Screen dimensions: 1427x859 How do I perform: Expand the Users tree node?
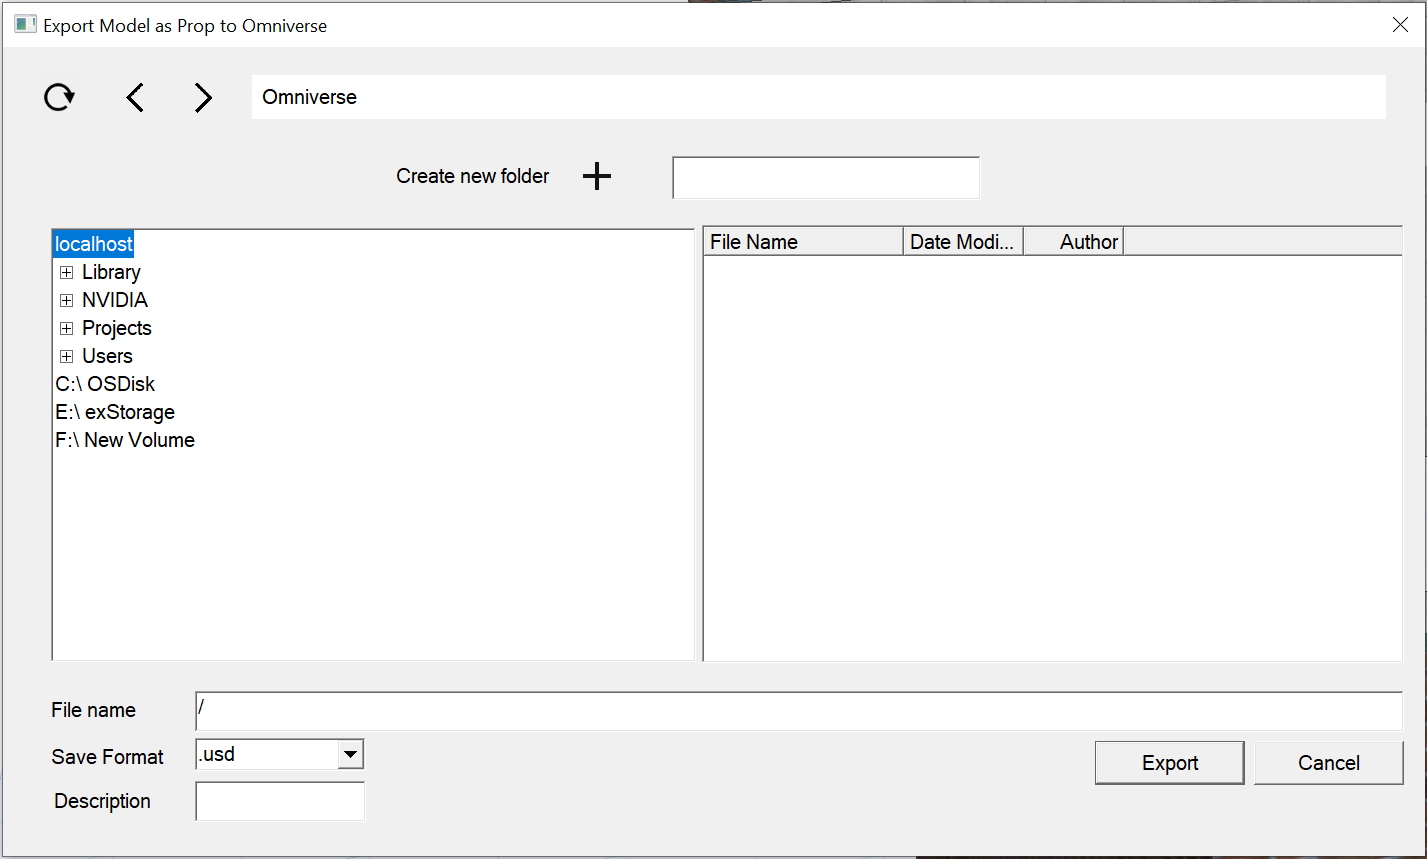click(66, 356)
